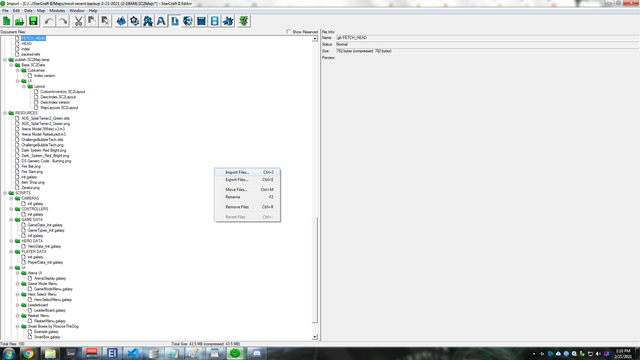The width and height of the screenshot is (640, 360).
Task: Collapse the Leaderboard folder
Action: click(x=18, y=305)
